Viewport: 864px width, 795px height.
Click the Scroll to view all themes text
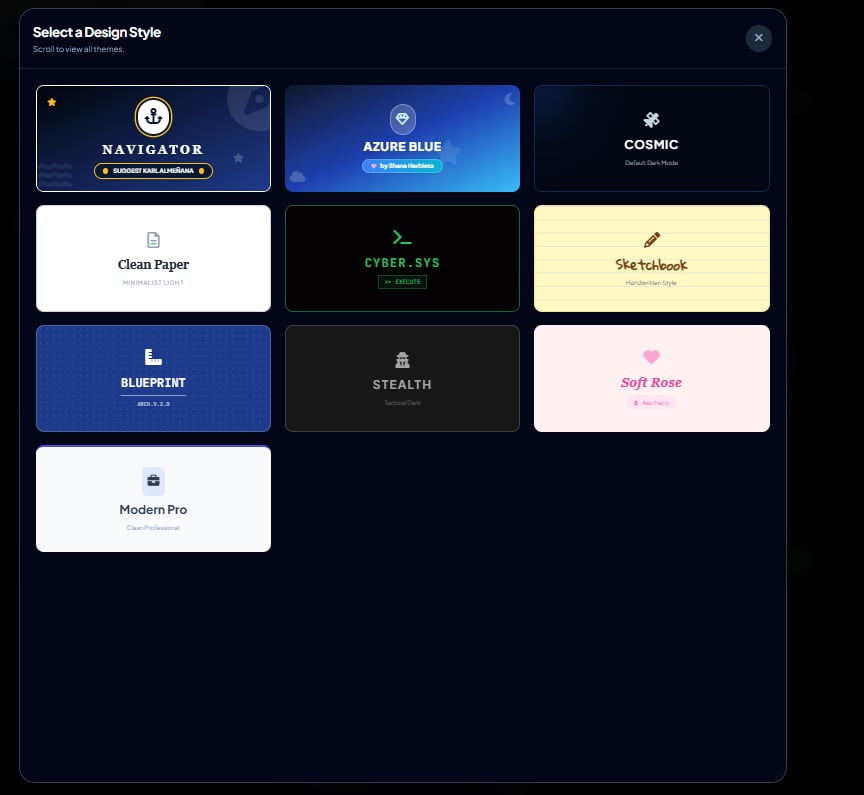[x=78, y=49]
